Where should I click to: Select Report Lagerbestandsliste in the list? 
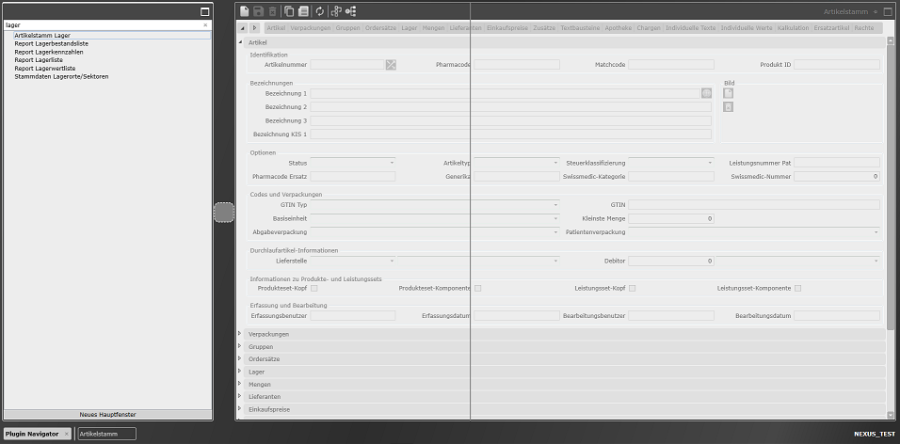click(x=52, y=44)
